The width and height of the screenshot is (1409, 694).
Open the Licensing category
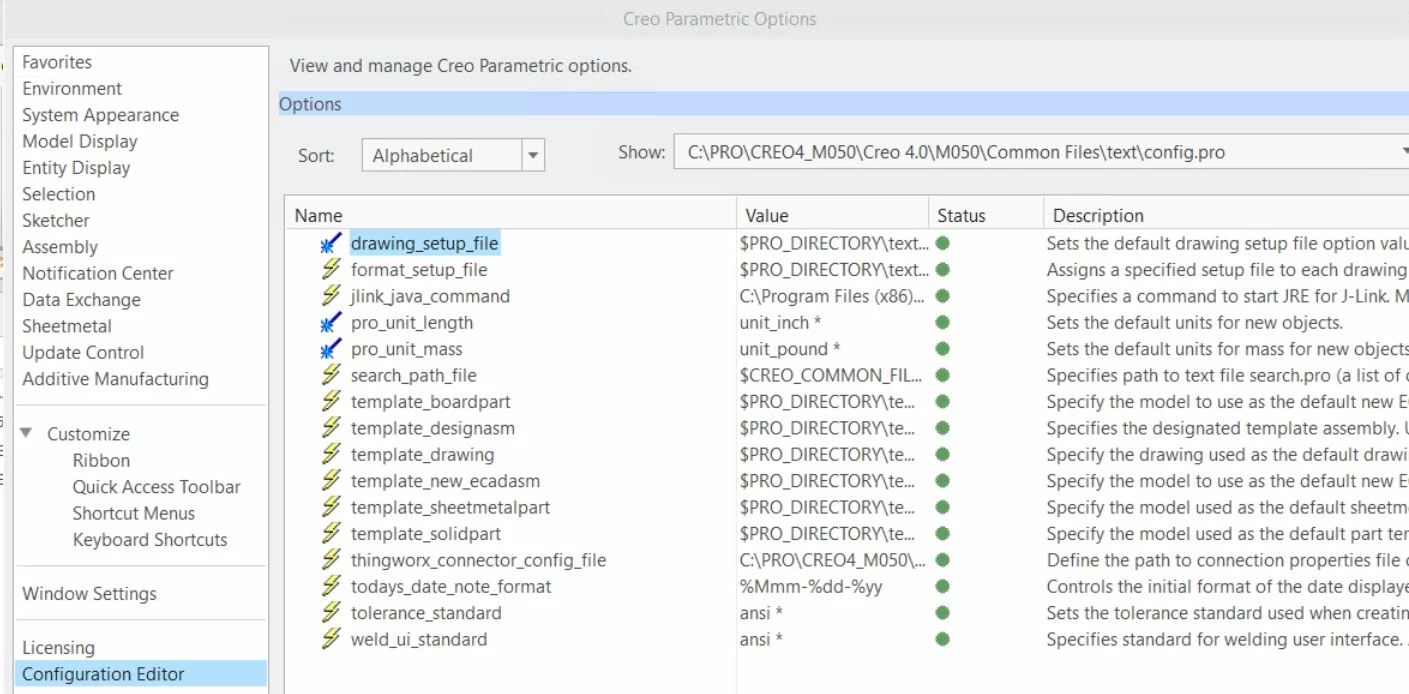[59, 647]
